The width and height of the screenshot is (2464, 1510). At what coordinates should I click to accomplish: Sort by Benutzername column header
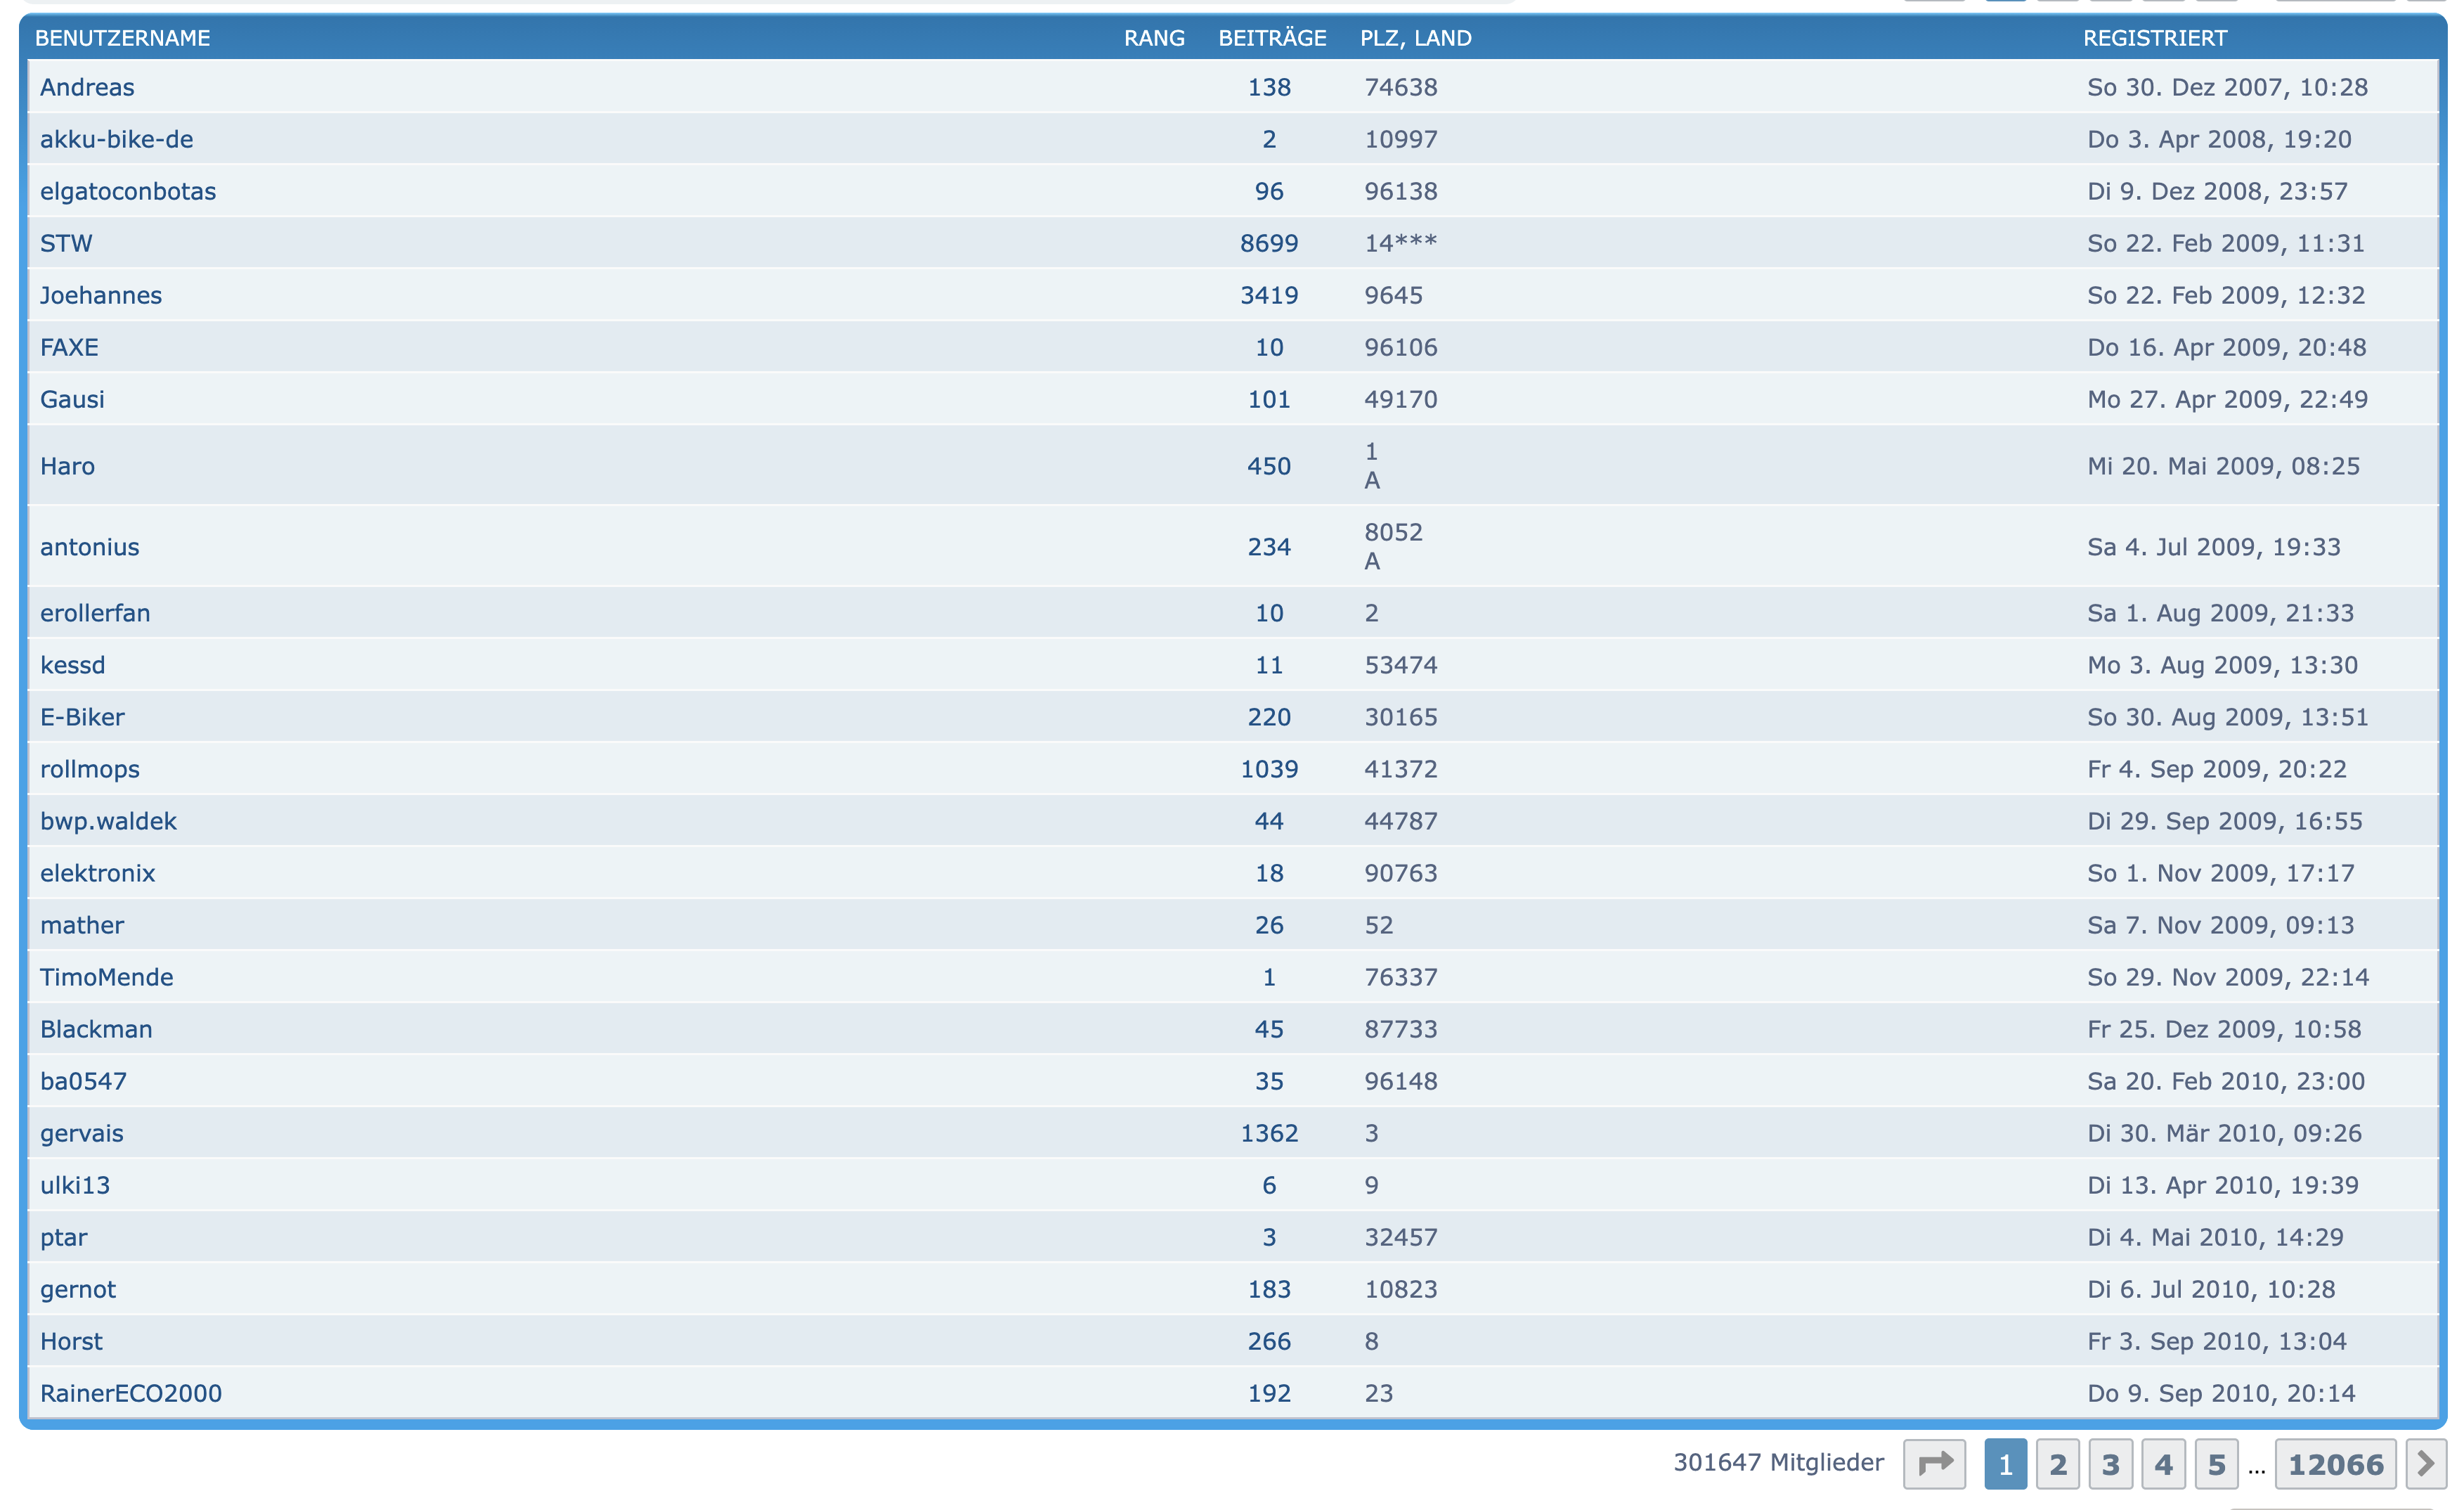coord(122,38)
